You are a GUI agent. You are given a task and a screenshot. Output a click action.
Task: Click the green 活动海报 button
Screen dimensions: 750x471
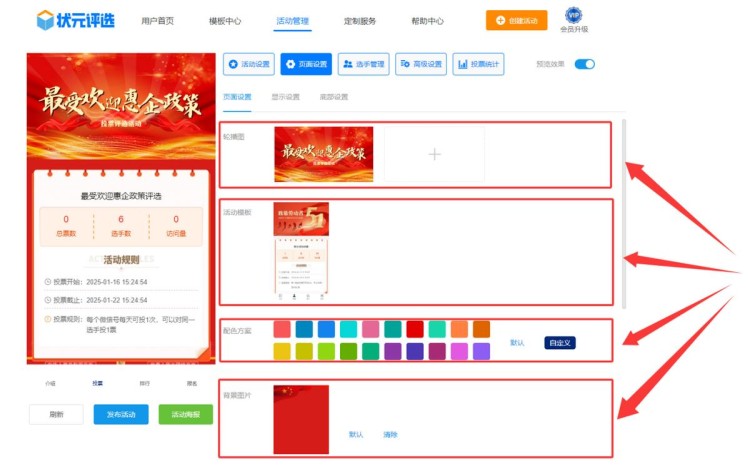click(x=185, y=414)
